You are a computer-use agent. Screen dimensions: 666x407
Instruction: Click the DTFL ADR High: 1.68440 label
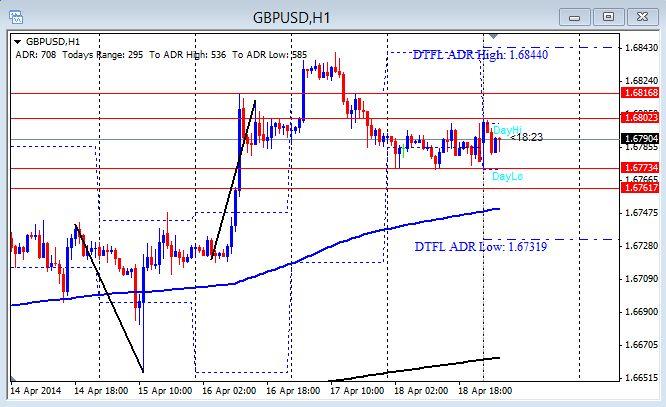click(x=480, y=55)
